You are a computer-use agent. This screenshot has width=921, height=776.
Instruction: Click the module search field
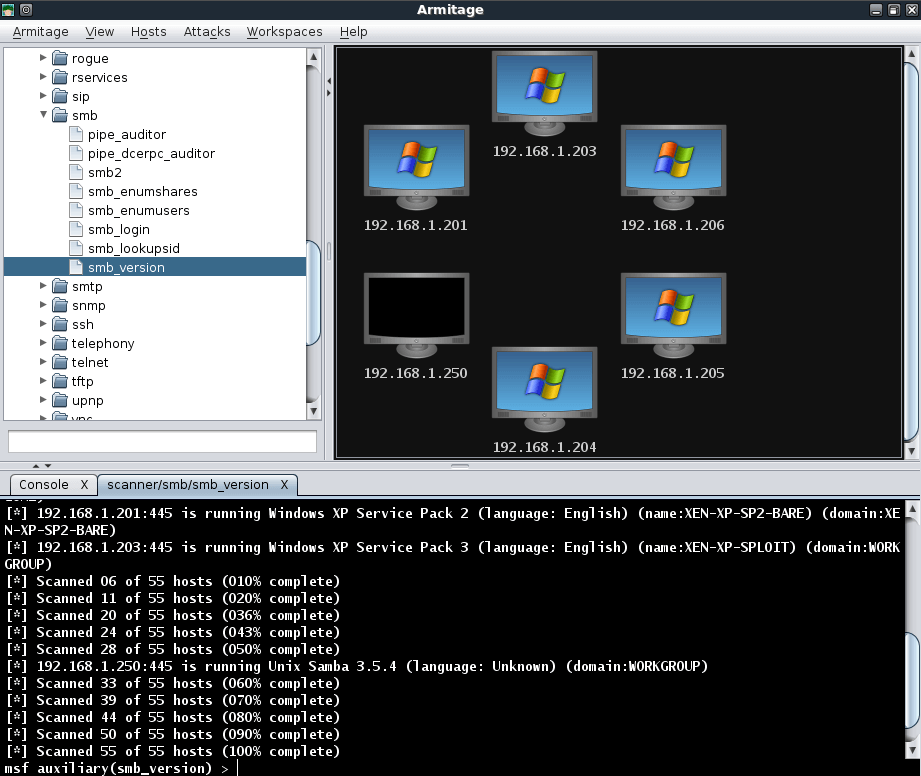click(x=160, y=441)
